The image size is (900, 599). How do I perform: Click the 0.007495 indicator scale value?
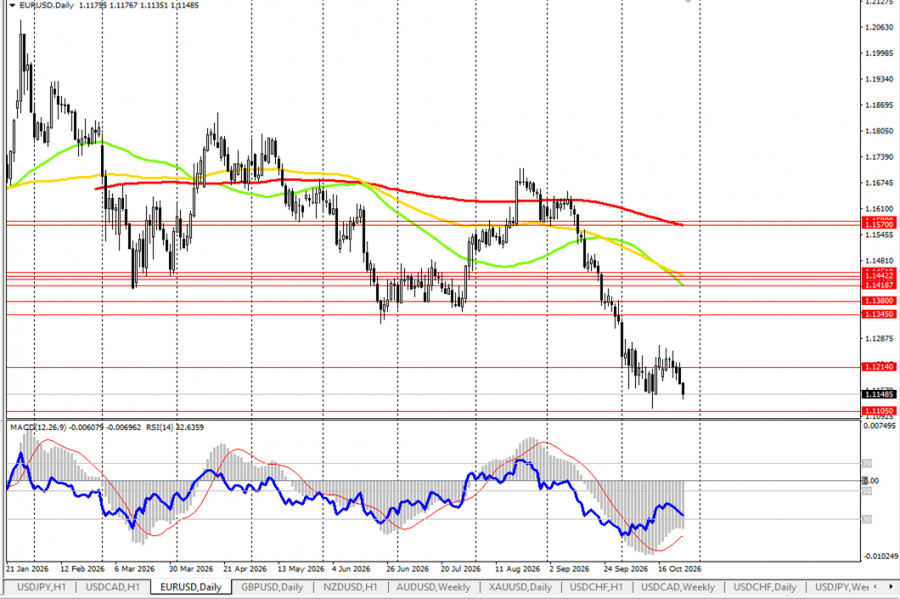tap(879, 426)
